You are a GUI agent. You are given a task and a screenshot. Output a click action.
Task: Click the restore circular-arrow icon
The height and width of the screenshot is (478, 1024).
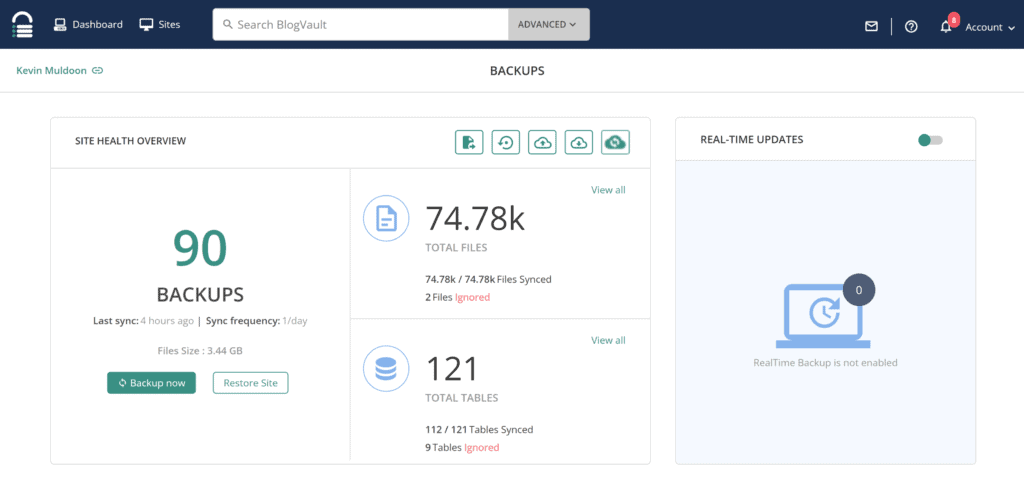[505, 143]
